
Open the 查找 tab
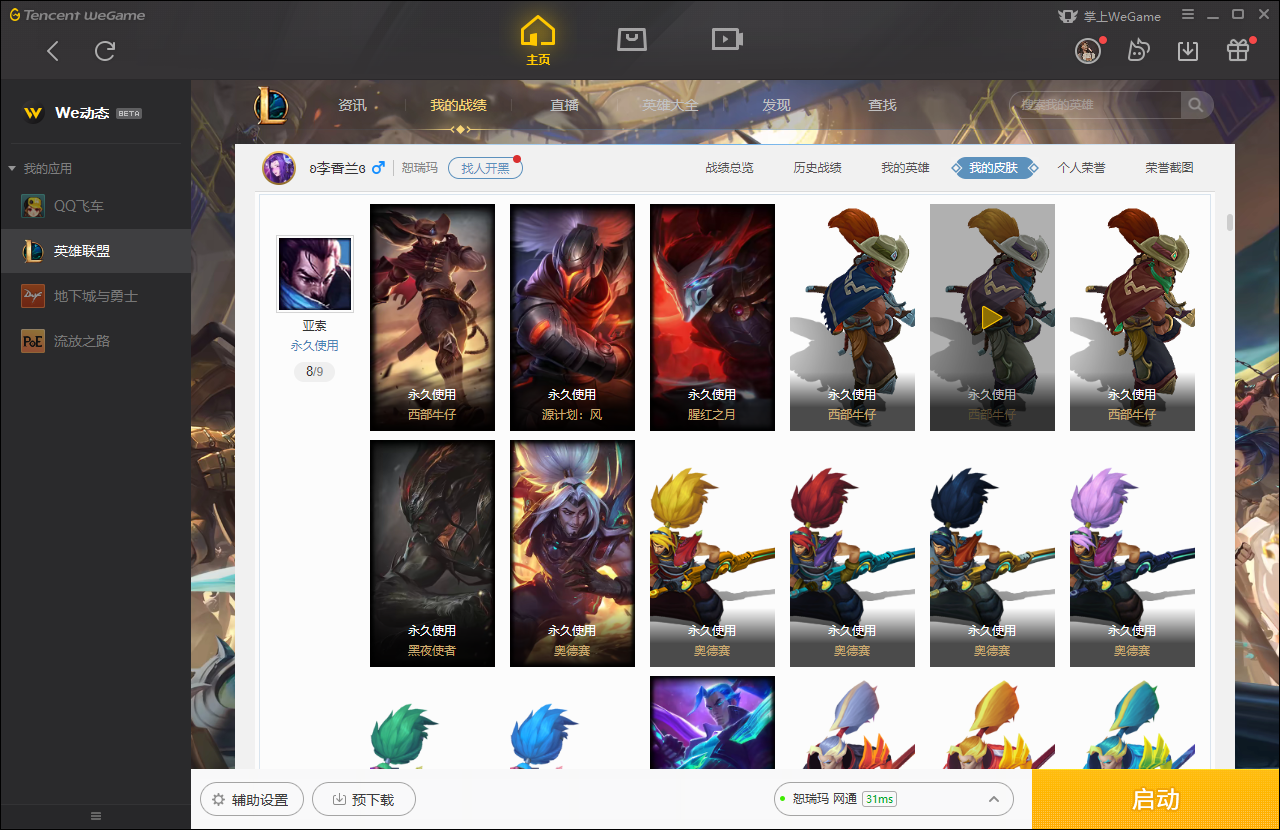[883, 105]
